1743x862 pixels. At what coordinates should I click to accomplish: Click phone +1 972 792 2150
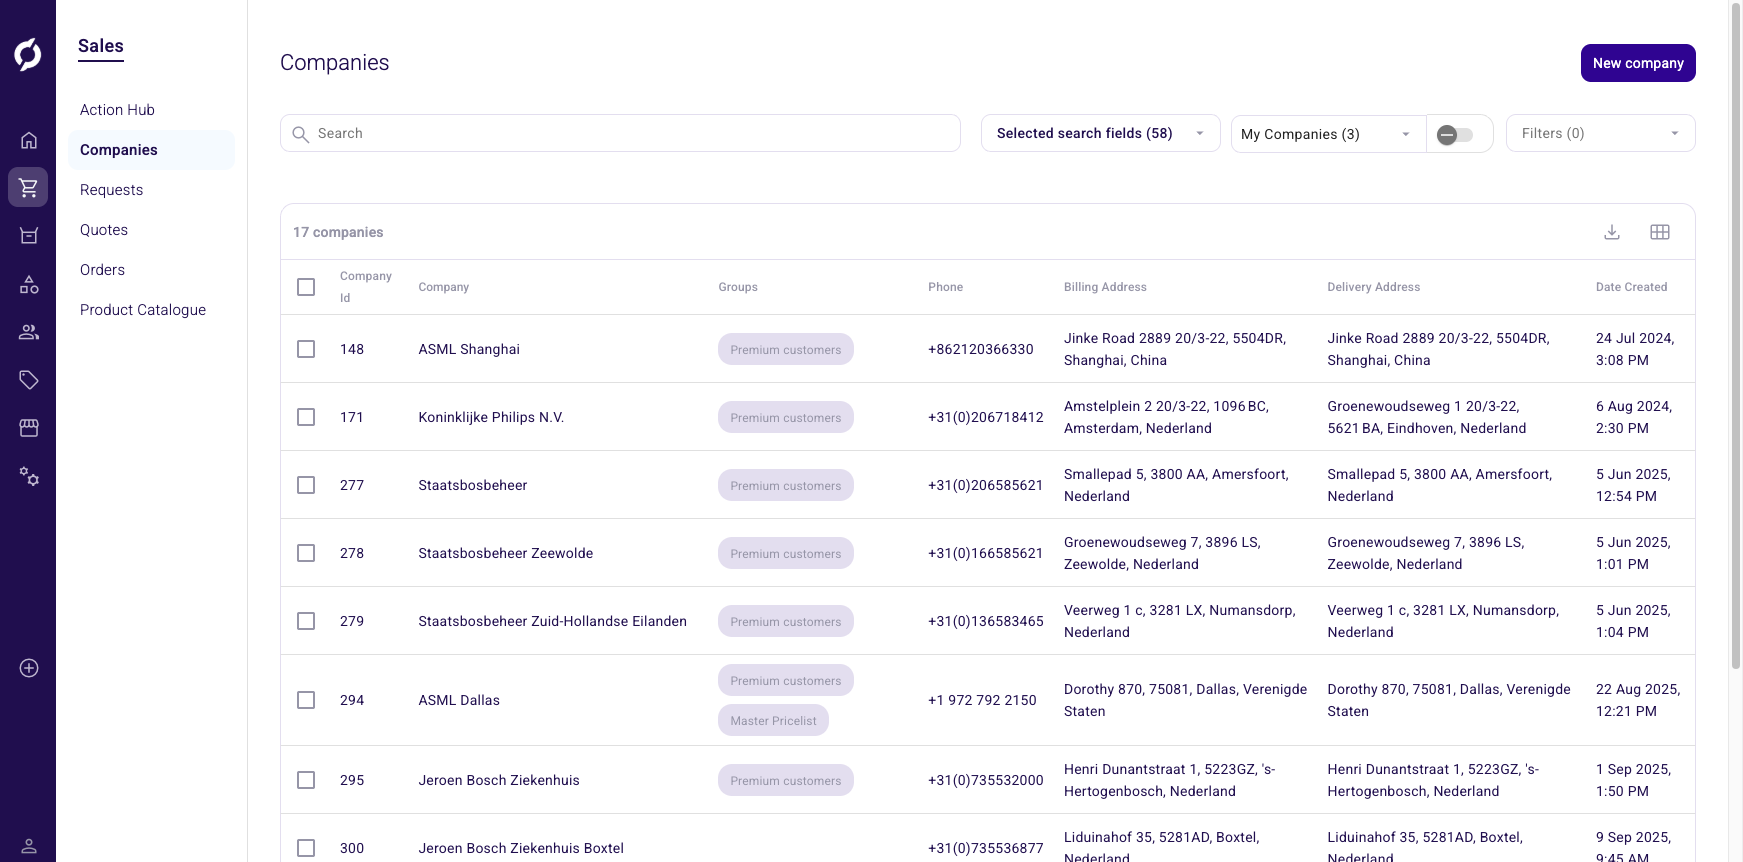point(982,700)
